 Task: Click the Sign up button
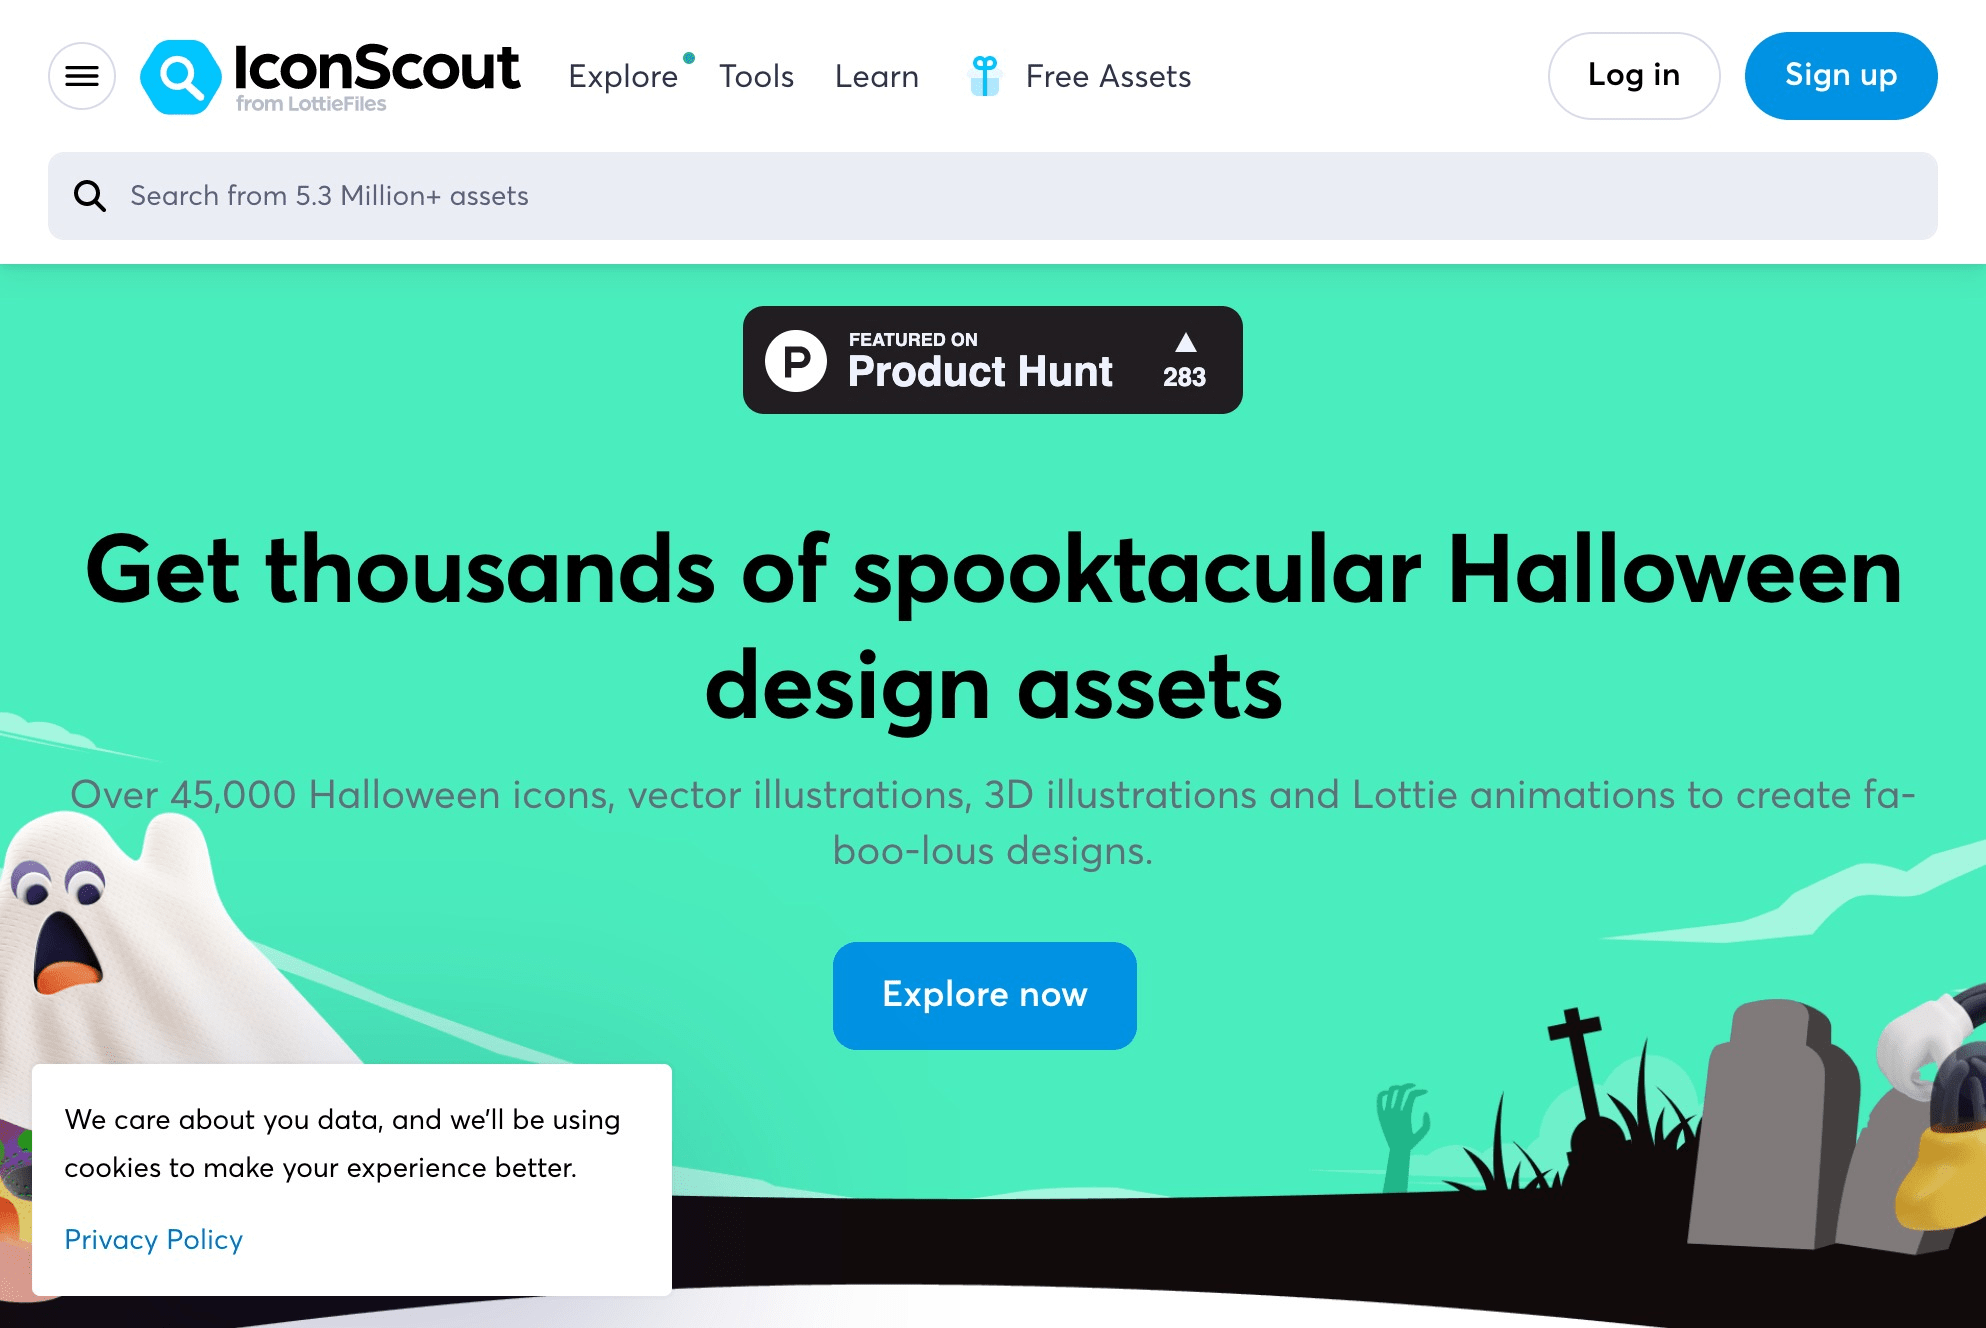click(1841, 76)
